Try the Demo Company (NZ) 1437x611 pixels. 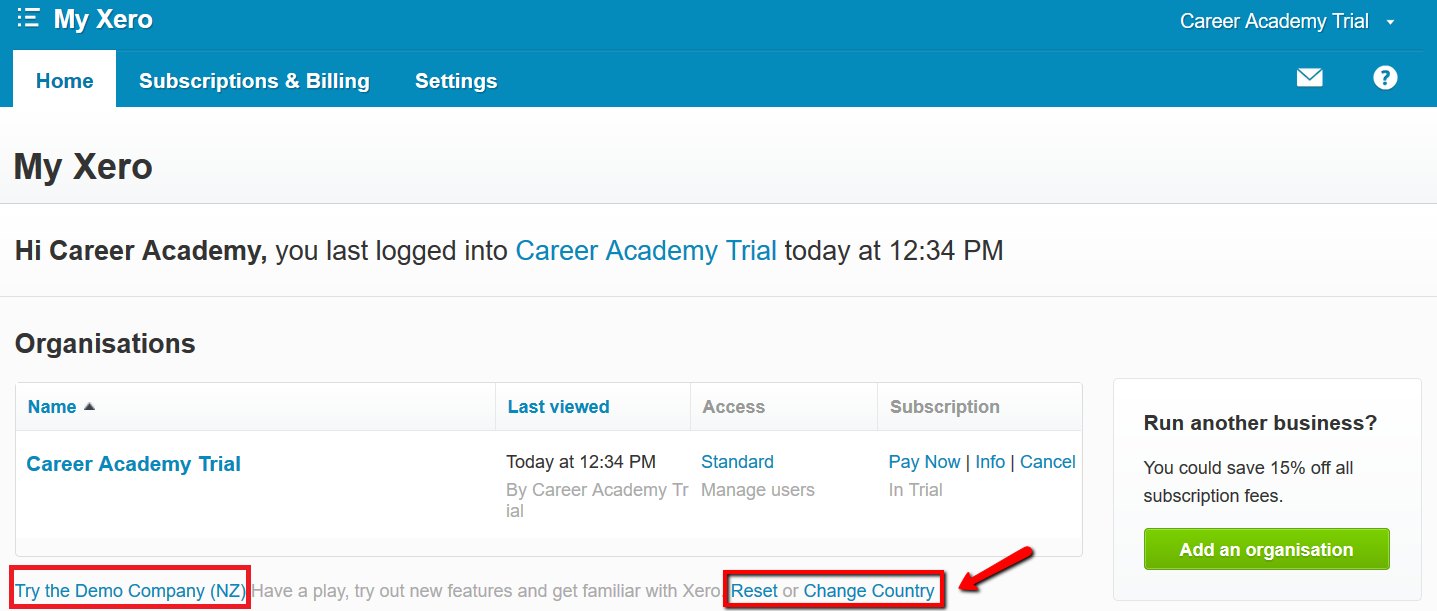point(130,591)
